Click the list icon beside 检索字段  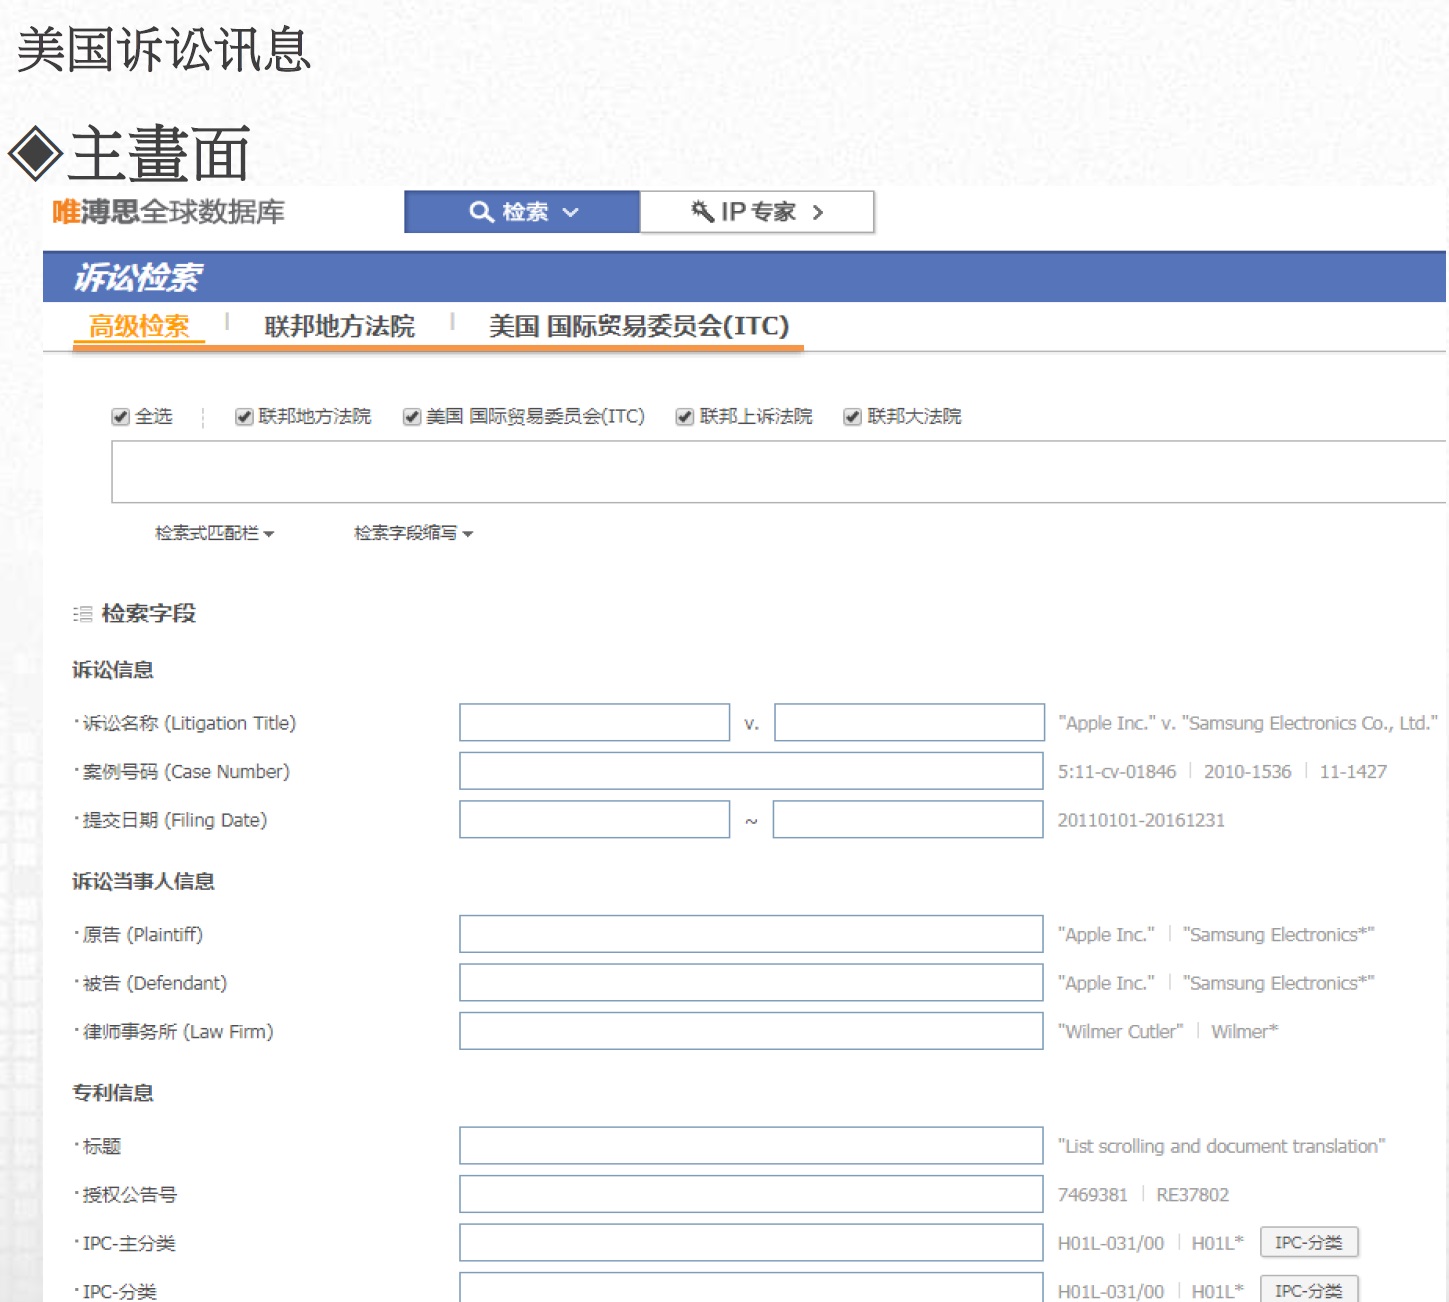[x=82, y=614]
